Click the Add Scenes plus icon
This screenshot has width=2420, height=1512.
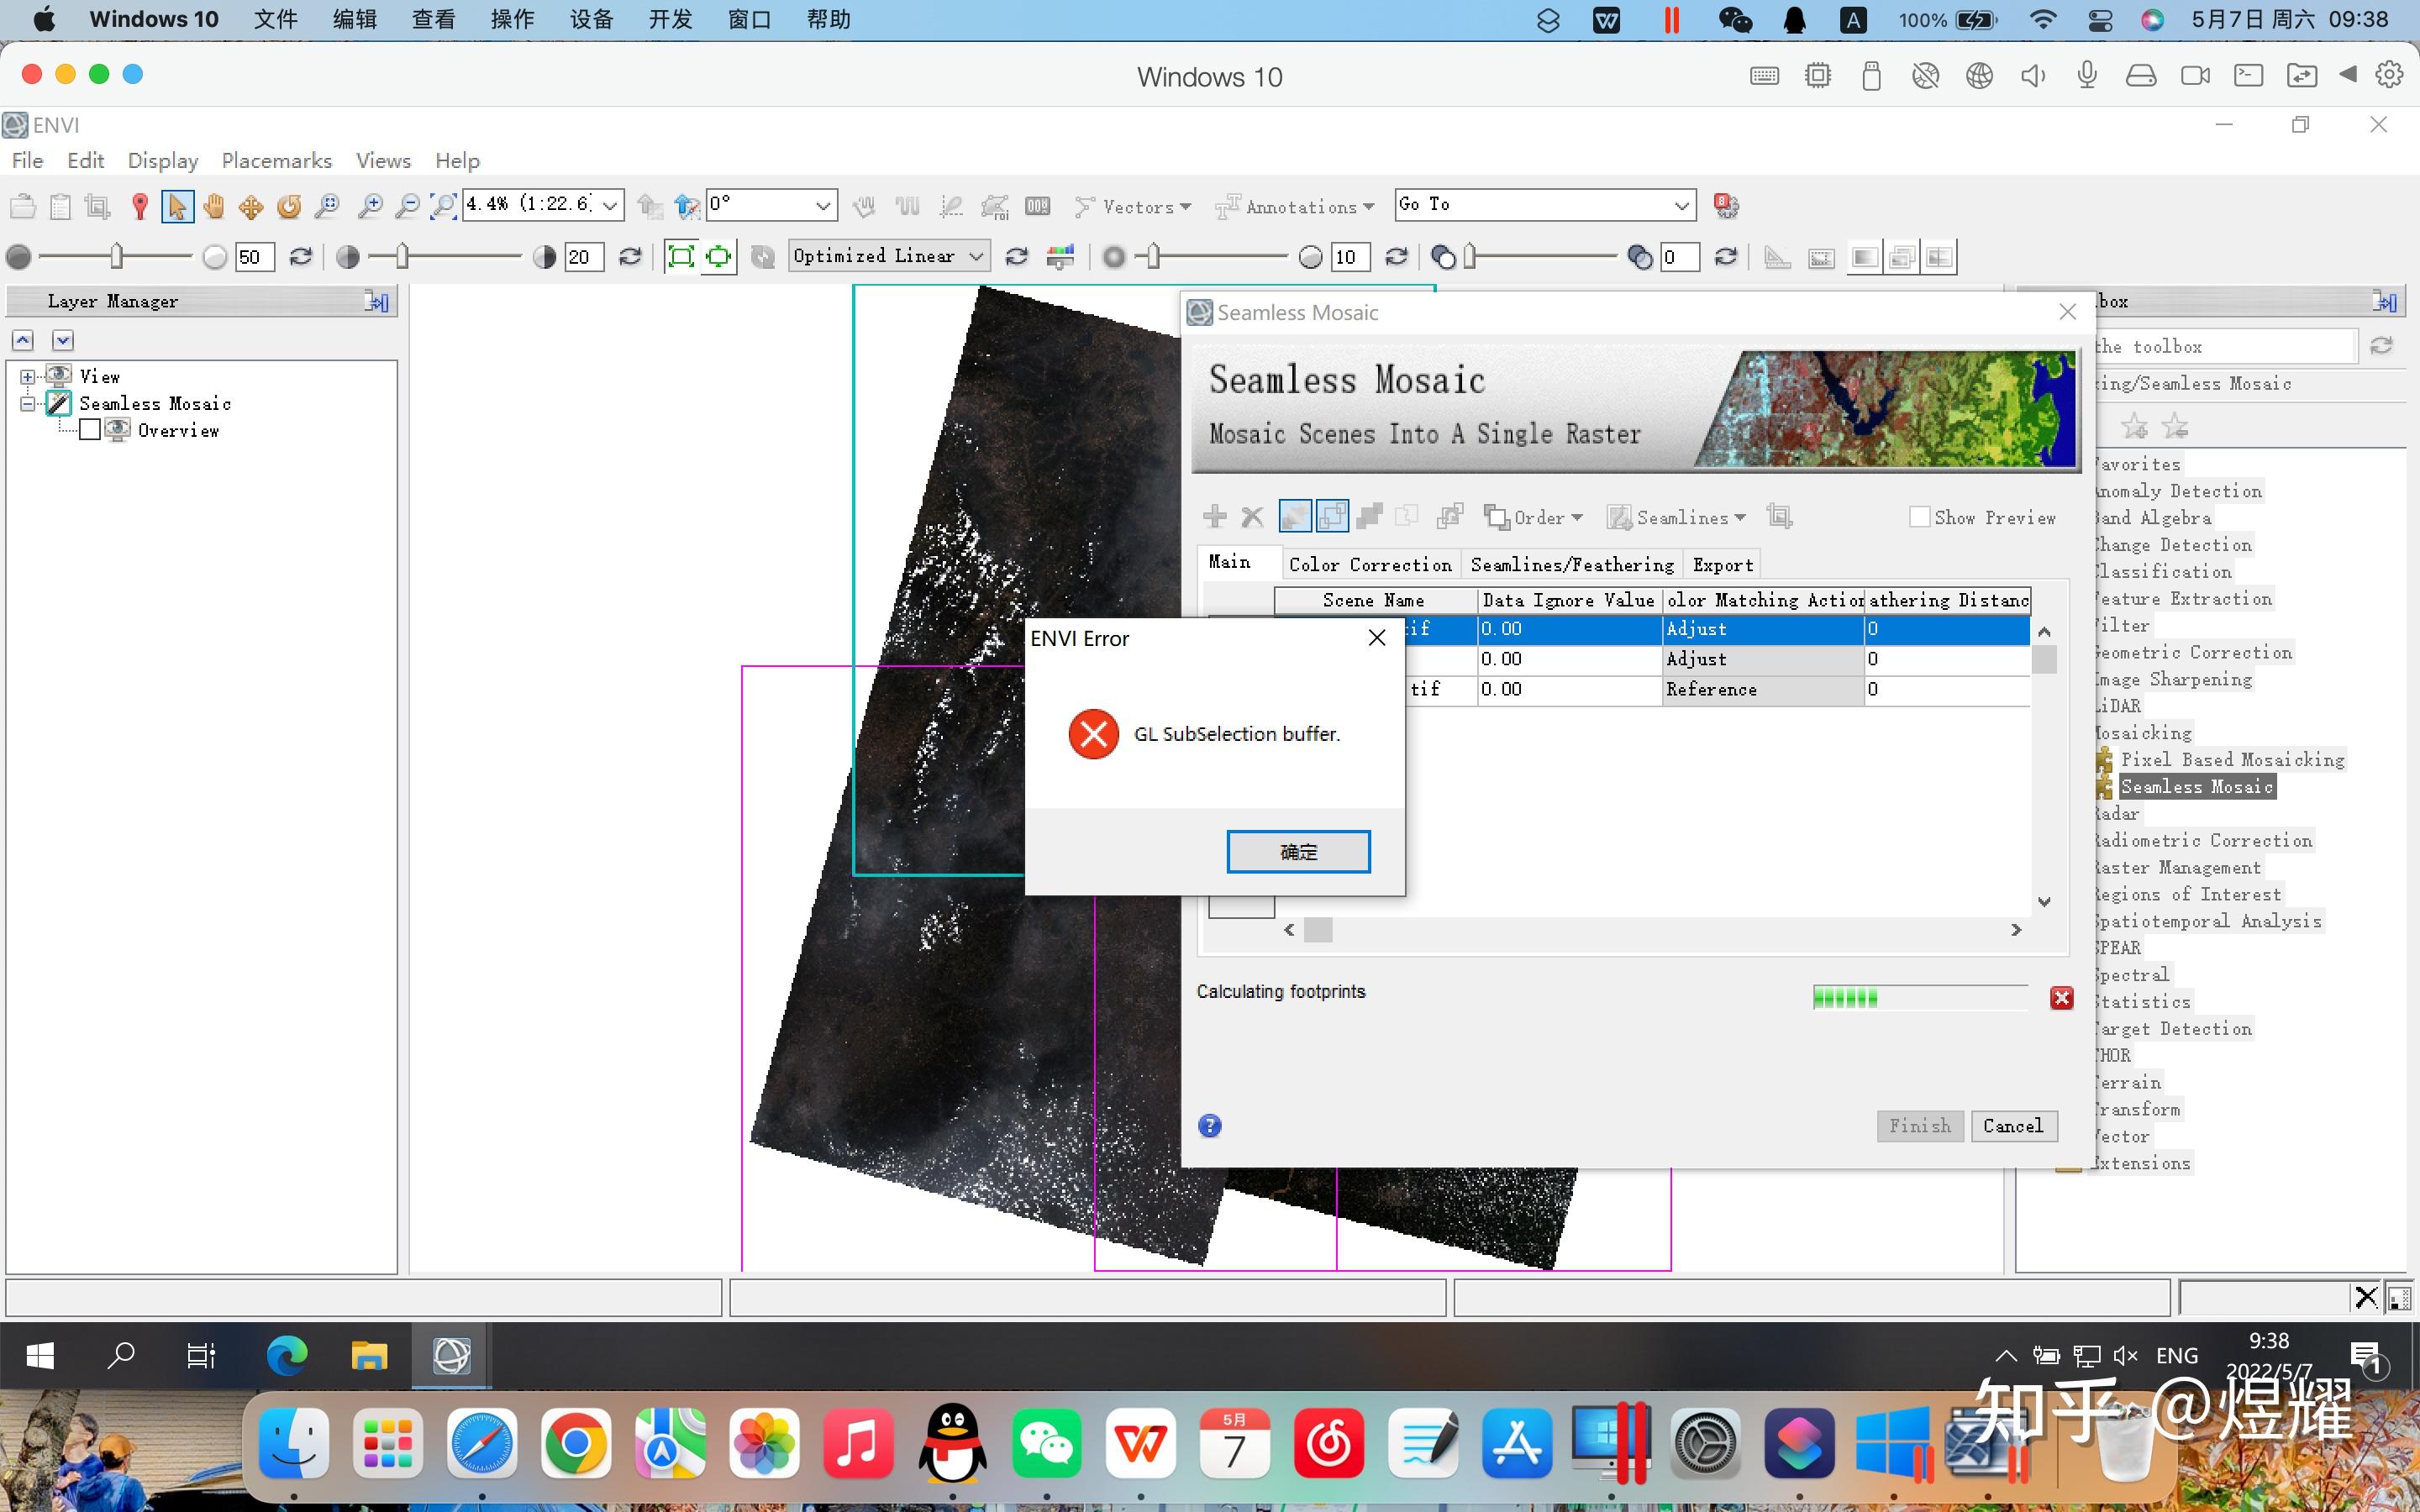tap(1215, 517)
